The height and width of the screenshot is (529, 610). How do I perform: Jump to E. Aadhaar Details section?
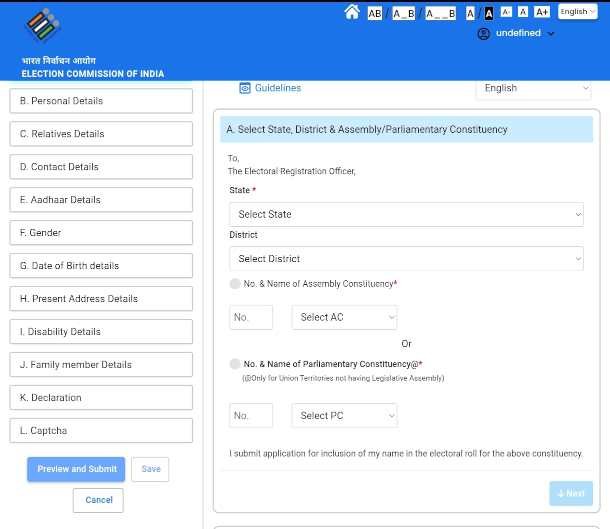point(100,200)
